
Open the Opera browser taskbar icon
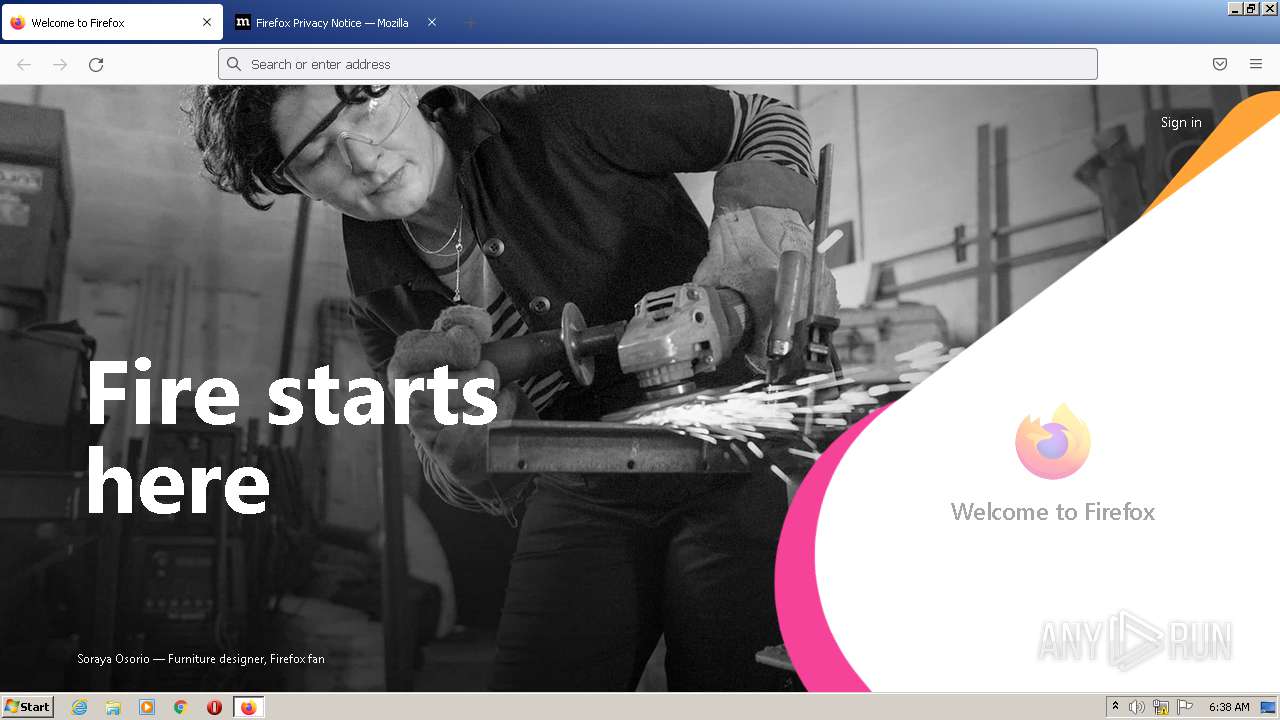pyautogui.click(x=214, y=707)
